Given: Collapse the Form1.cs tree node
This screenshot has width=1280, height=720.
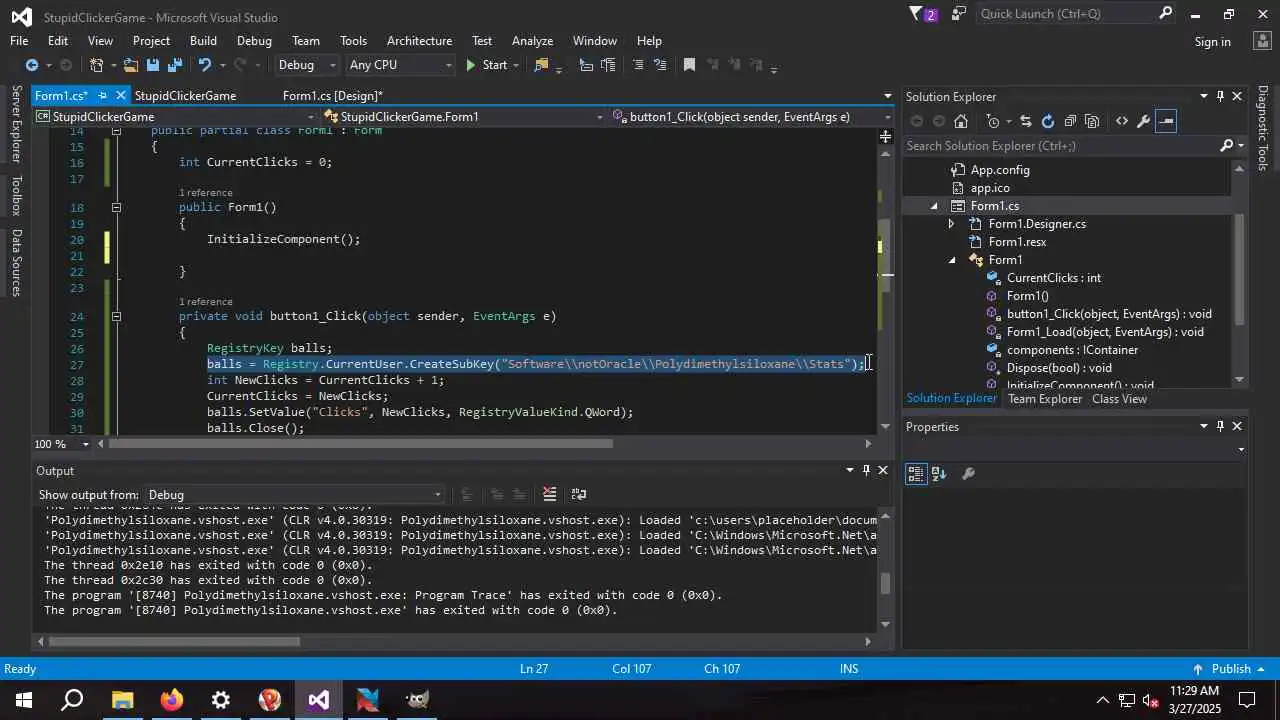Looking at the screenshot, I should click(935, 206).
